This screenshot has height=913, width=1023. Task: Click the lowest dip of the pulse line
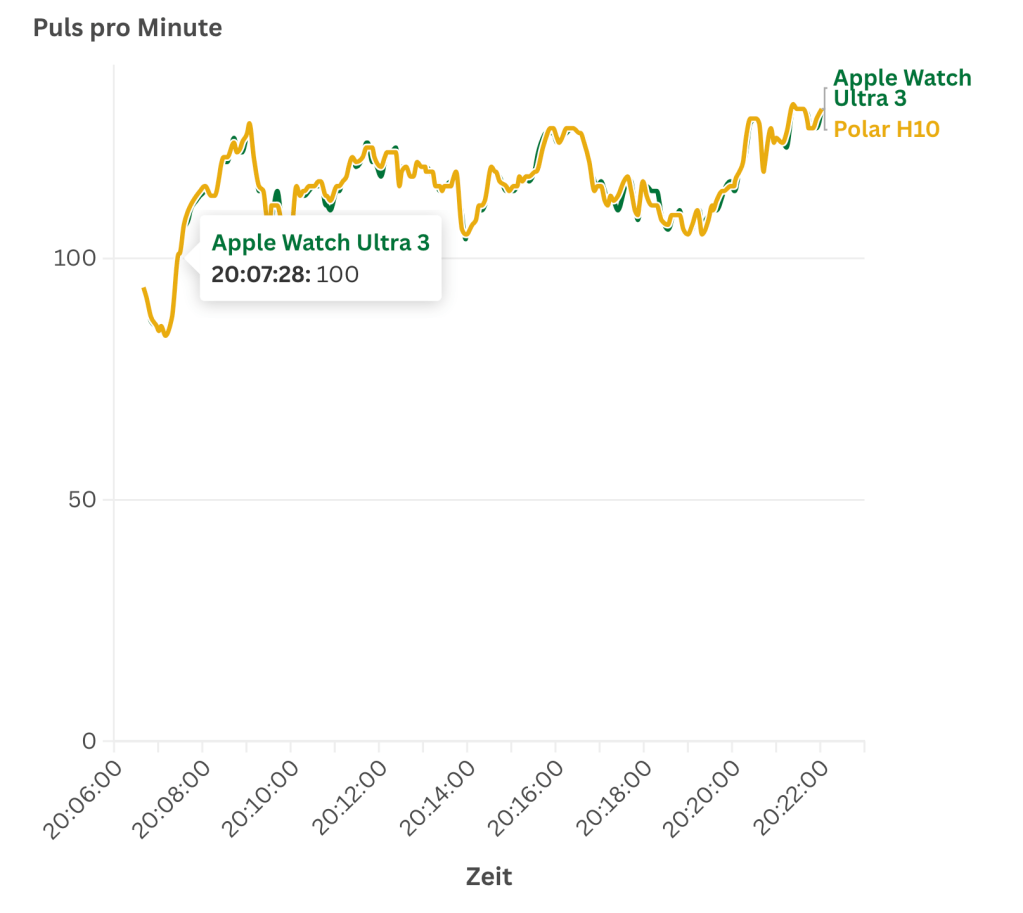(x=165, y=335)
